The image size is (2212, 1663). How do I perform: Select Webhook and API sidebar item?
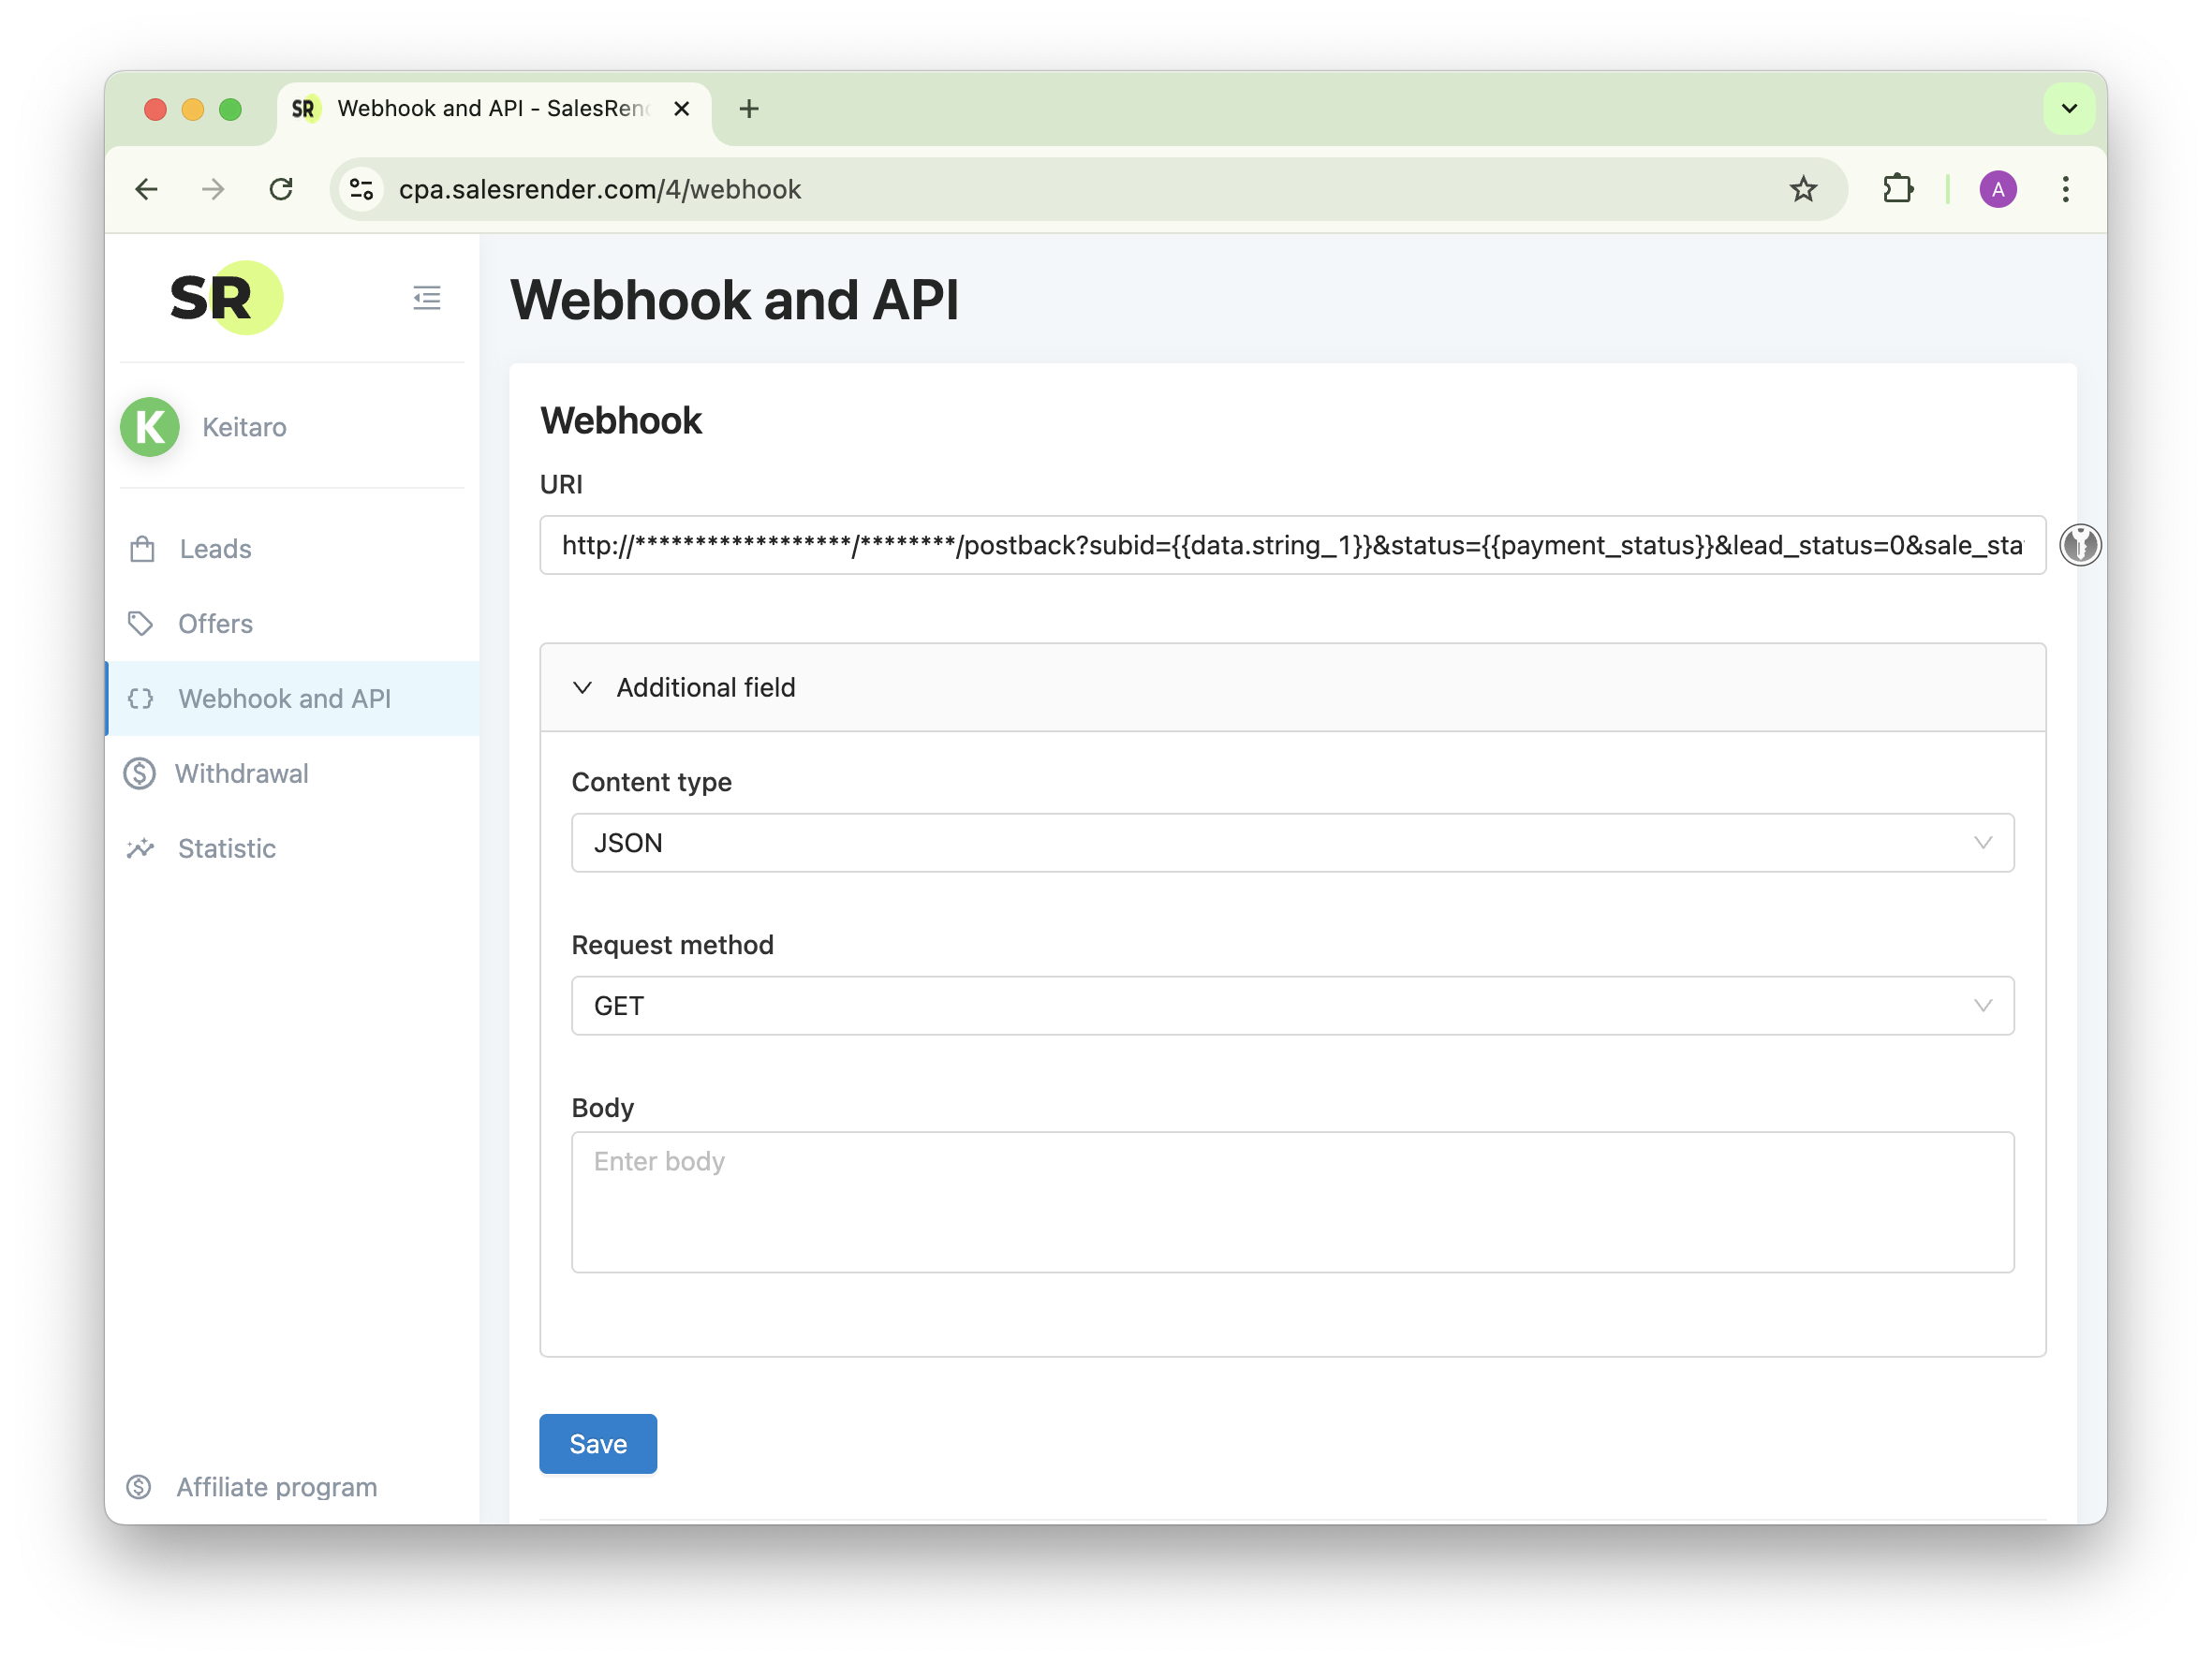pos(292,698)
